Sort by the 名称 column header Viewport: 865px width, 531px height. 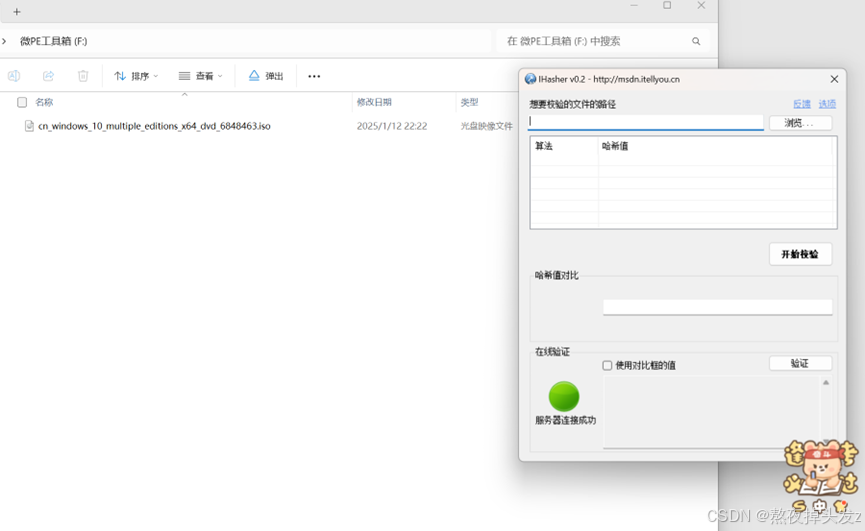44,102
